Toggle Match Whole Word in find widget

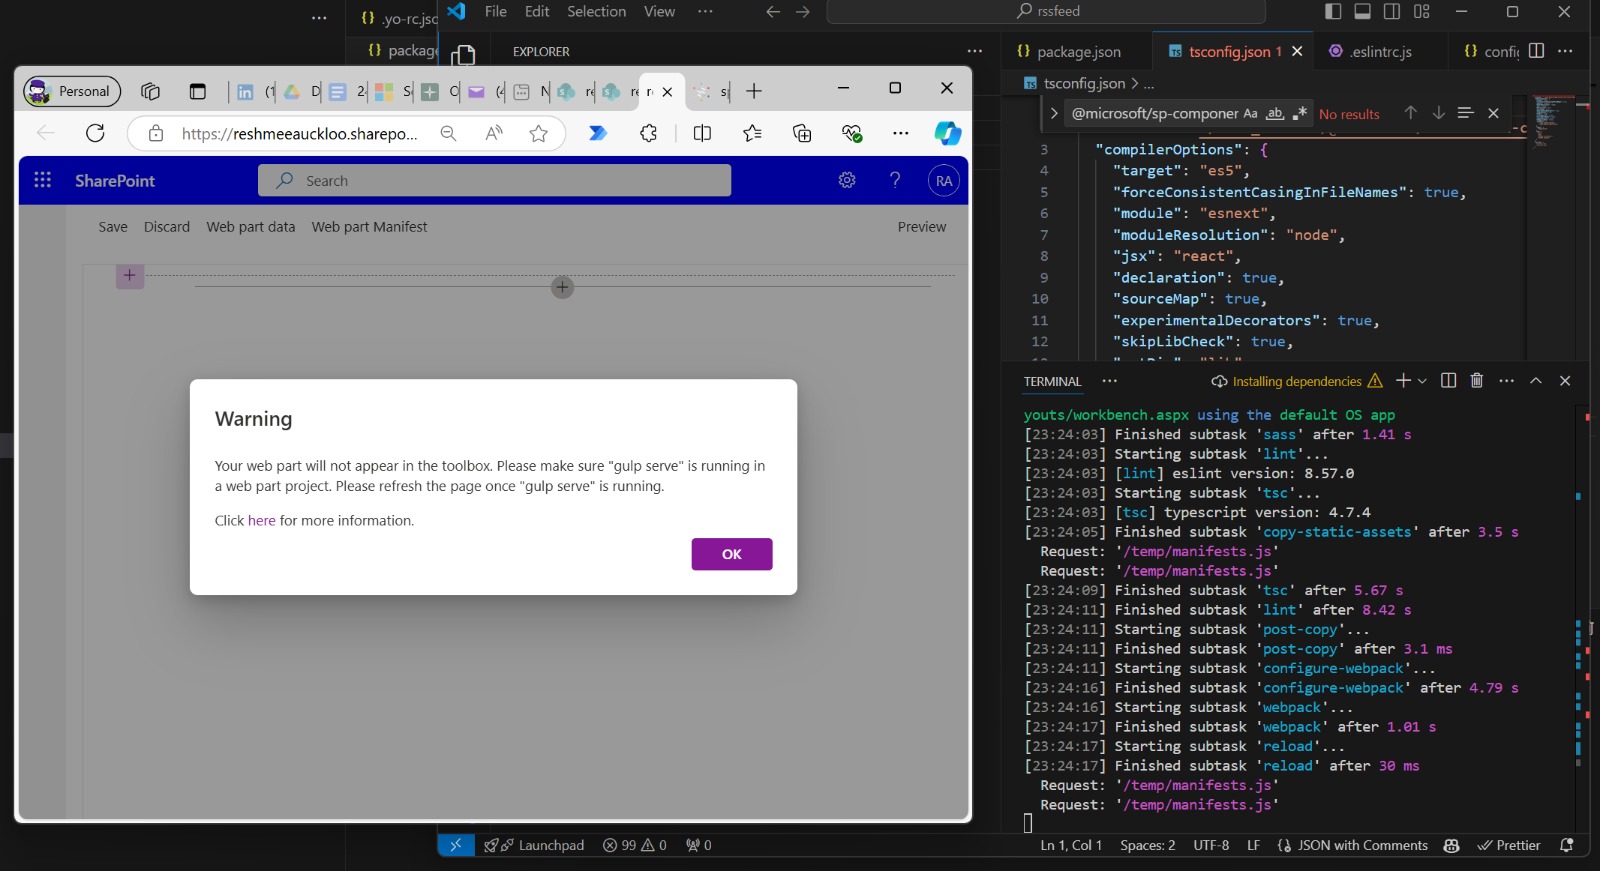coord(1275,114)
